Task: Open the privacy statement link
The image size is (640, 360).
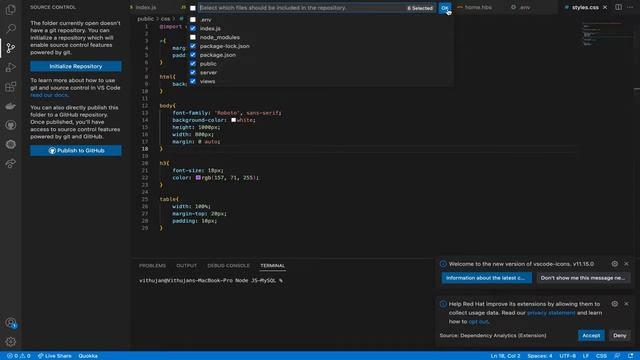Action: (x=551, y=313)
